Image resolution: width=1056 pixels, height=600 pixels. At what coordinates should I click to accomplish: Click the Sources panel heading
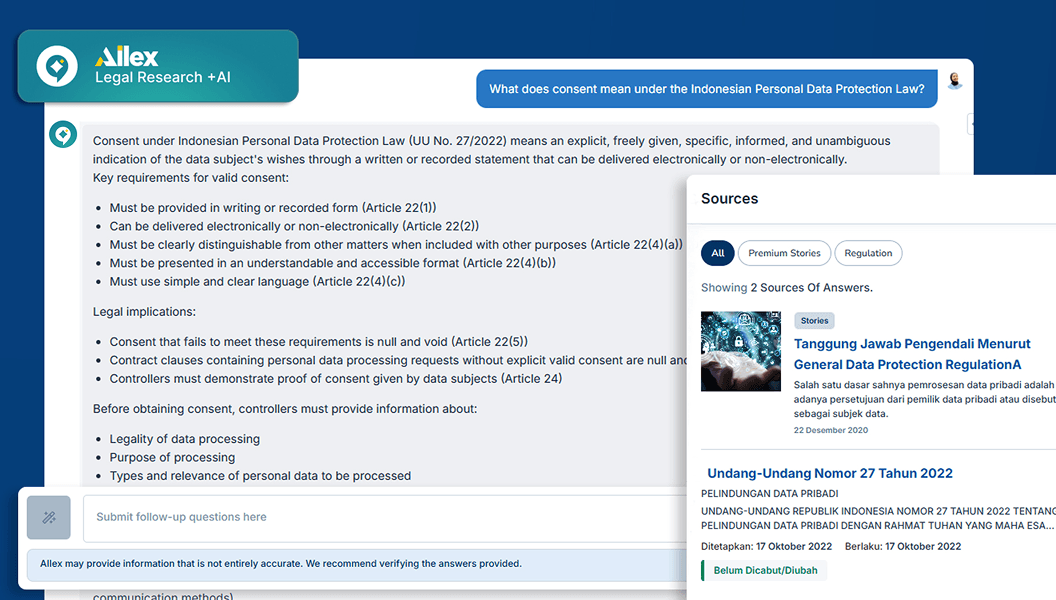(x=729, y=199)
